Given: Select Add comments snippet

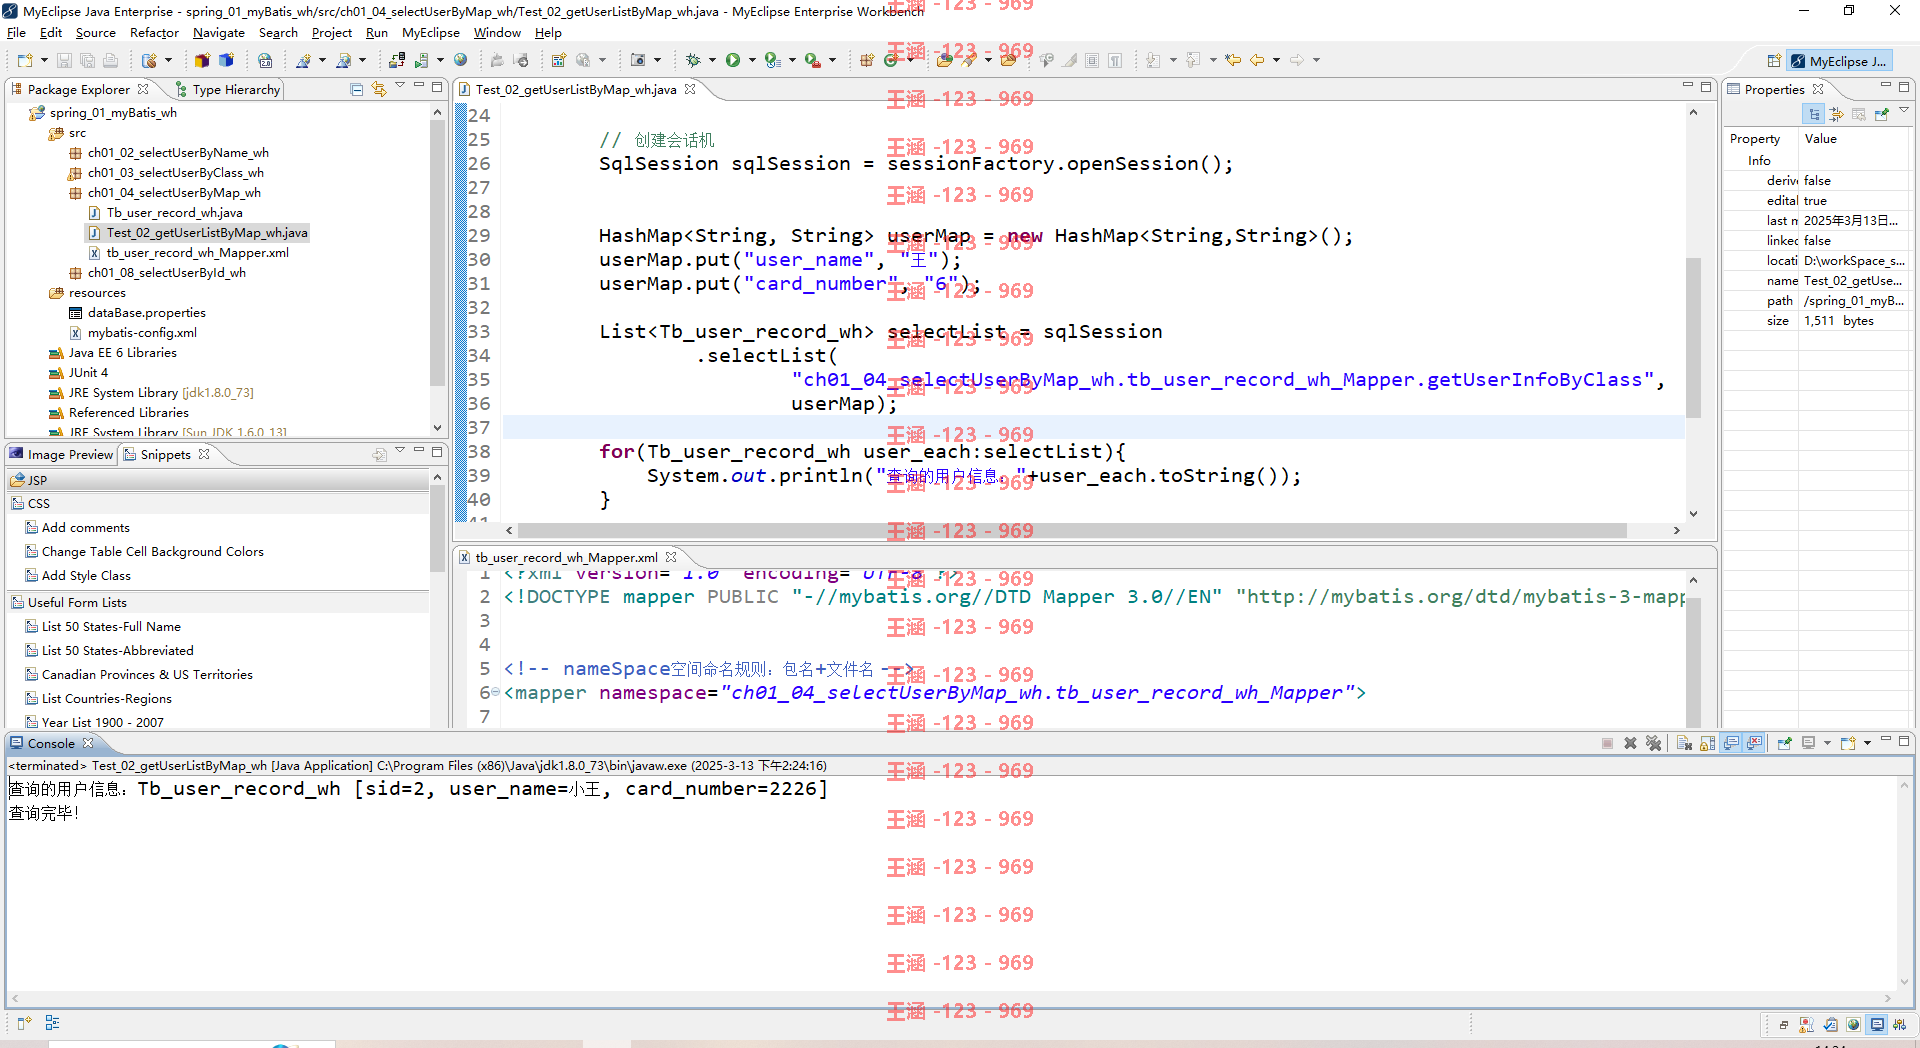Looking at the screenshot, I should tap(85, 527).
